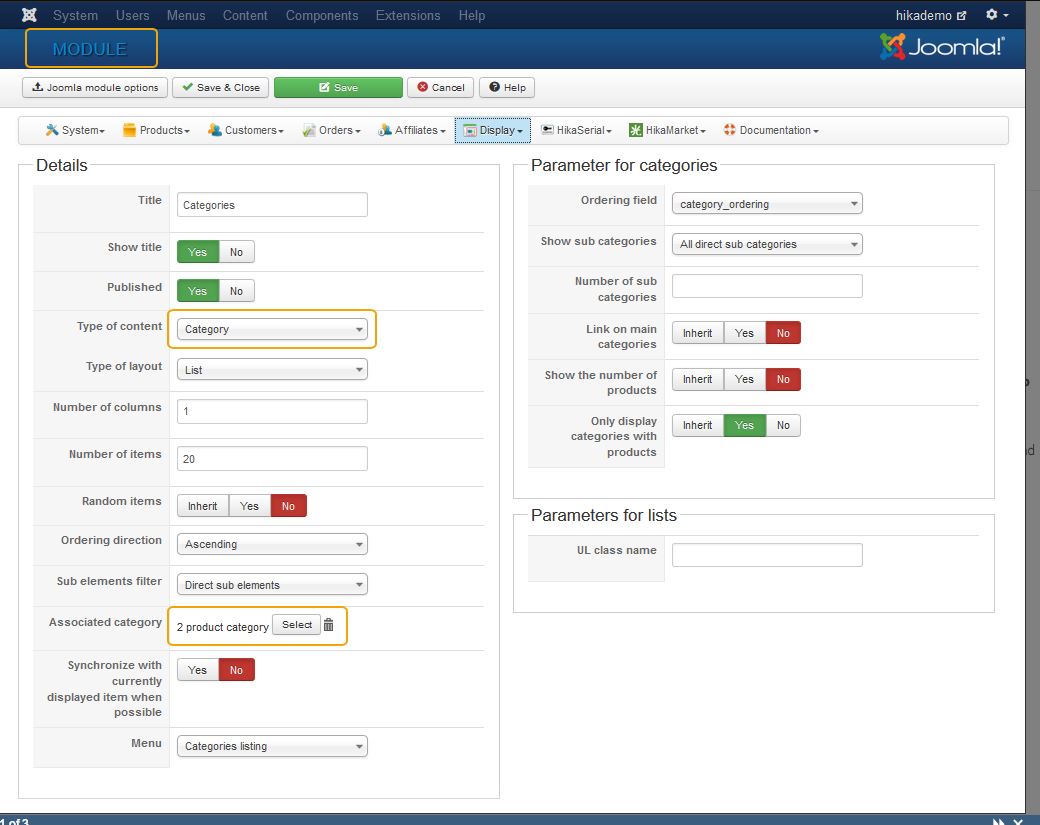Open the Ordering field dropdown
This screenshot has width=1040, height=825.
(767, 204)
